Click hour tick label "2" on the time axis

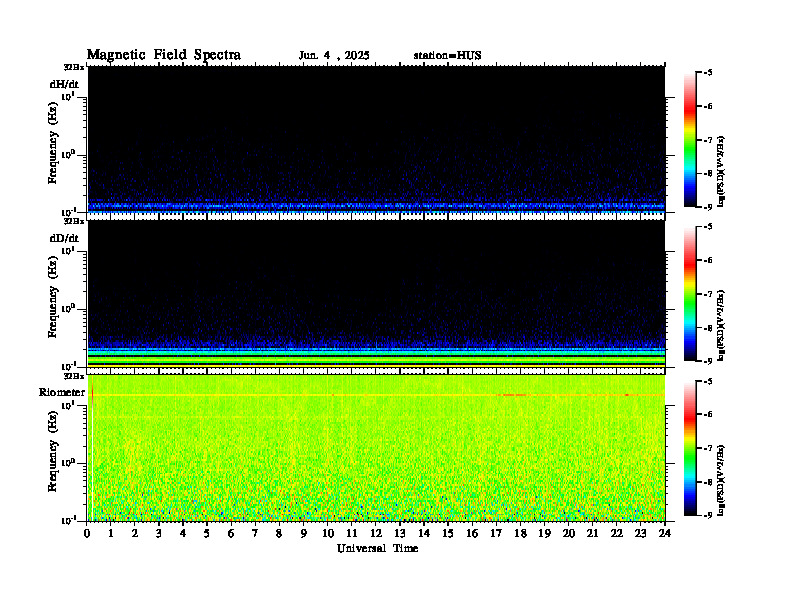coord(135,533)
